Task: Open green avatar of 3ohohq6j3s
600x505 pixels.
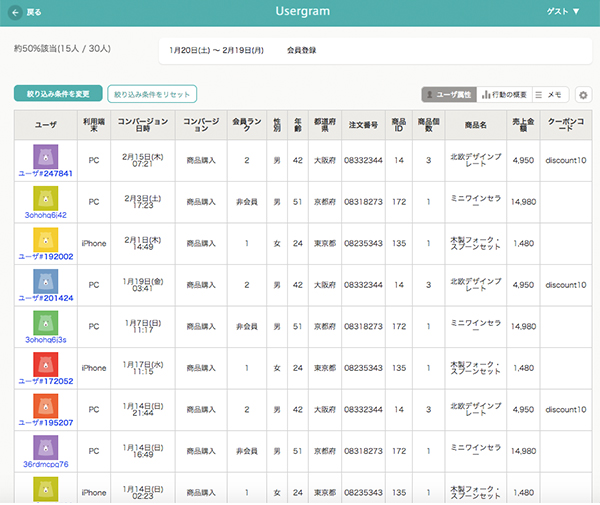Action: pyautogui.click(x=46, y=323)
